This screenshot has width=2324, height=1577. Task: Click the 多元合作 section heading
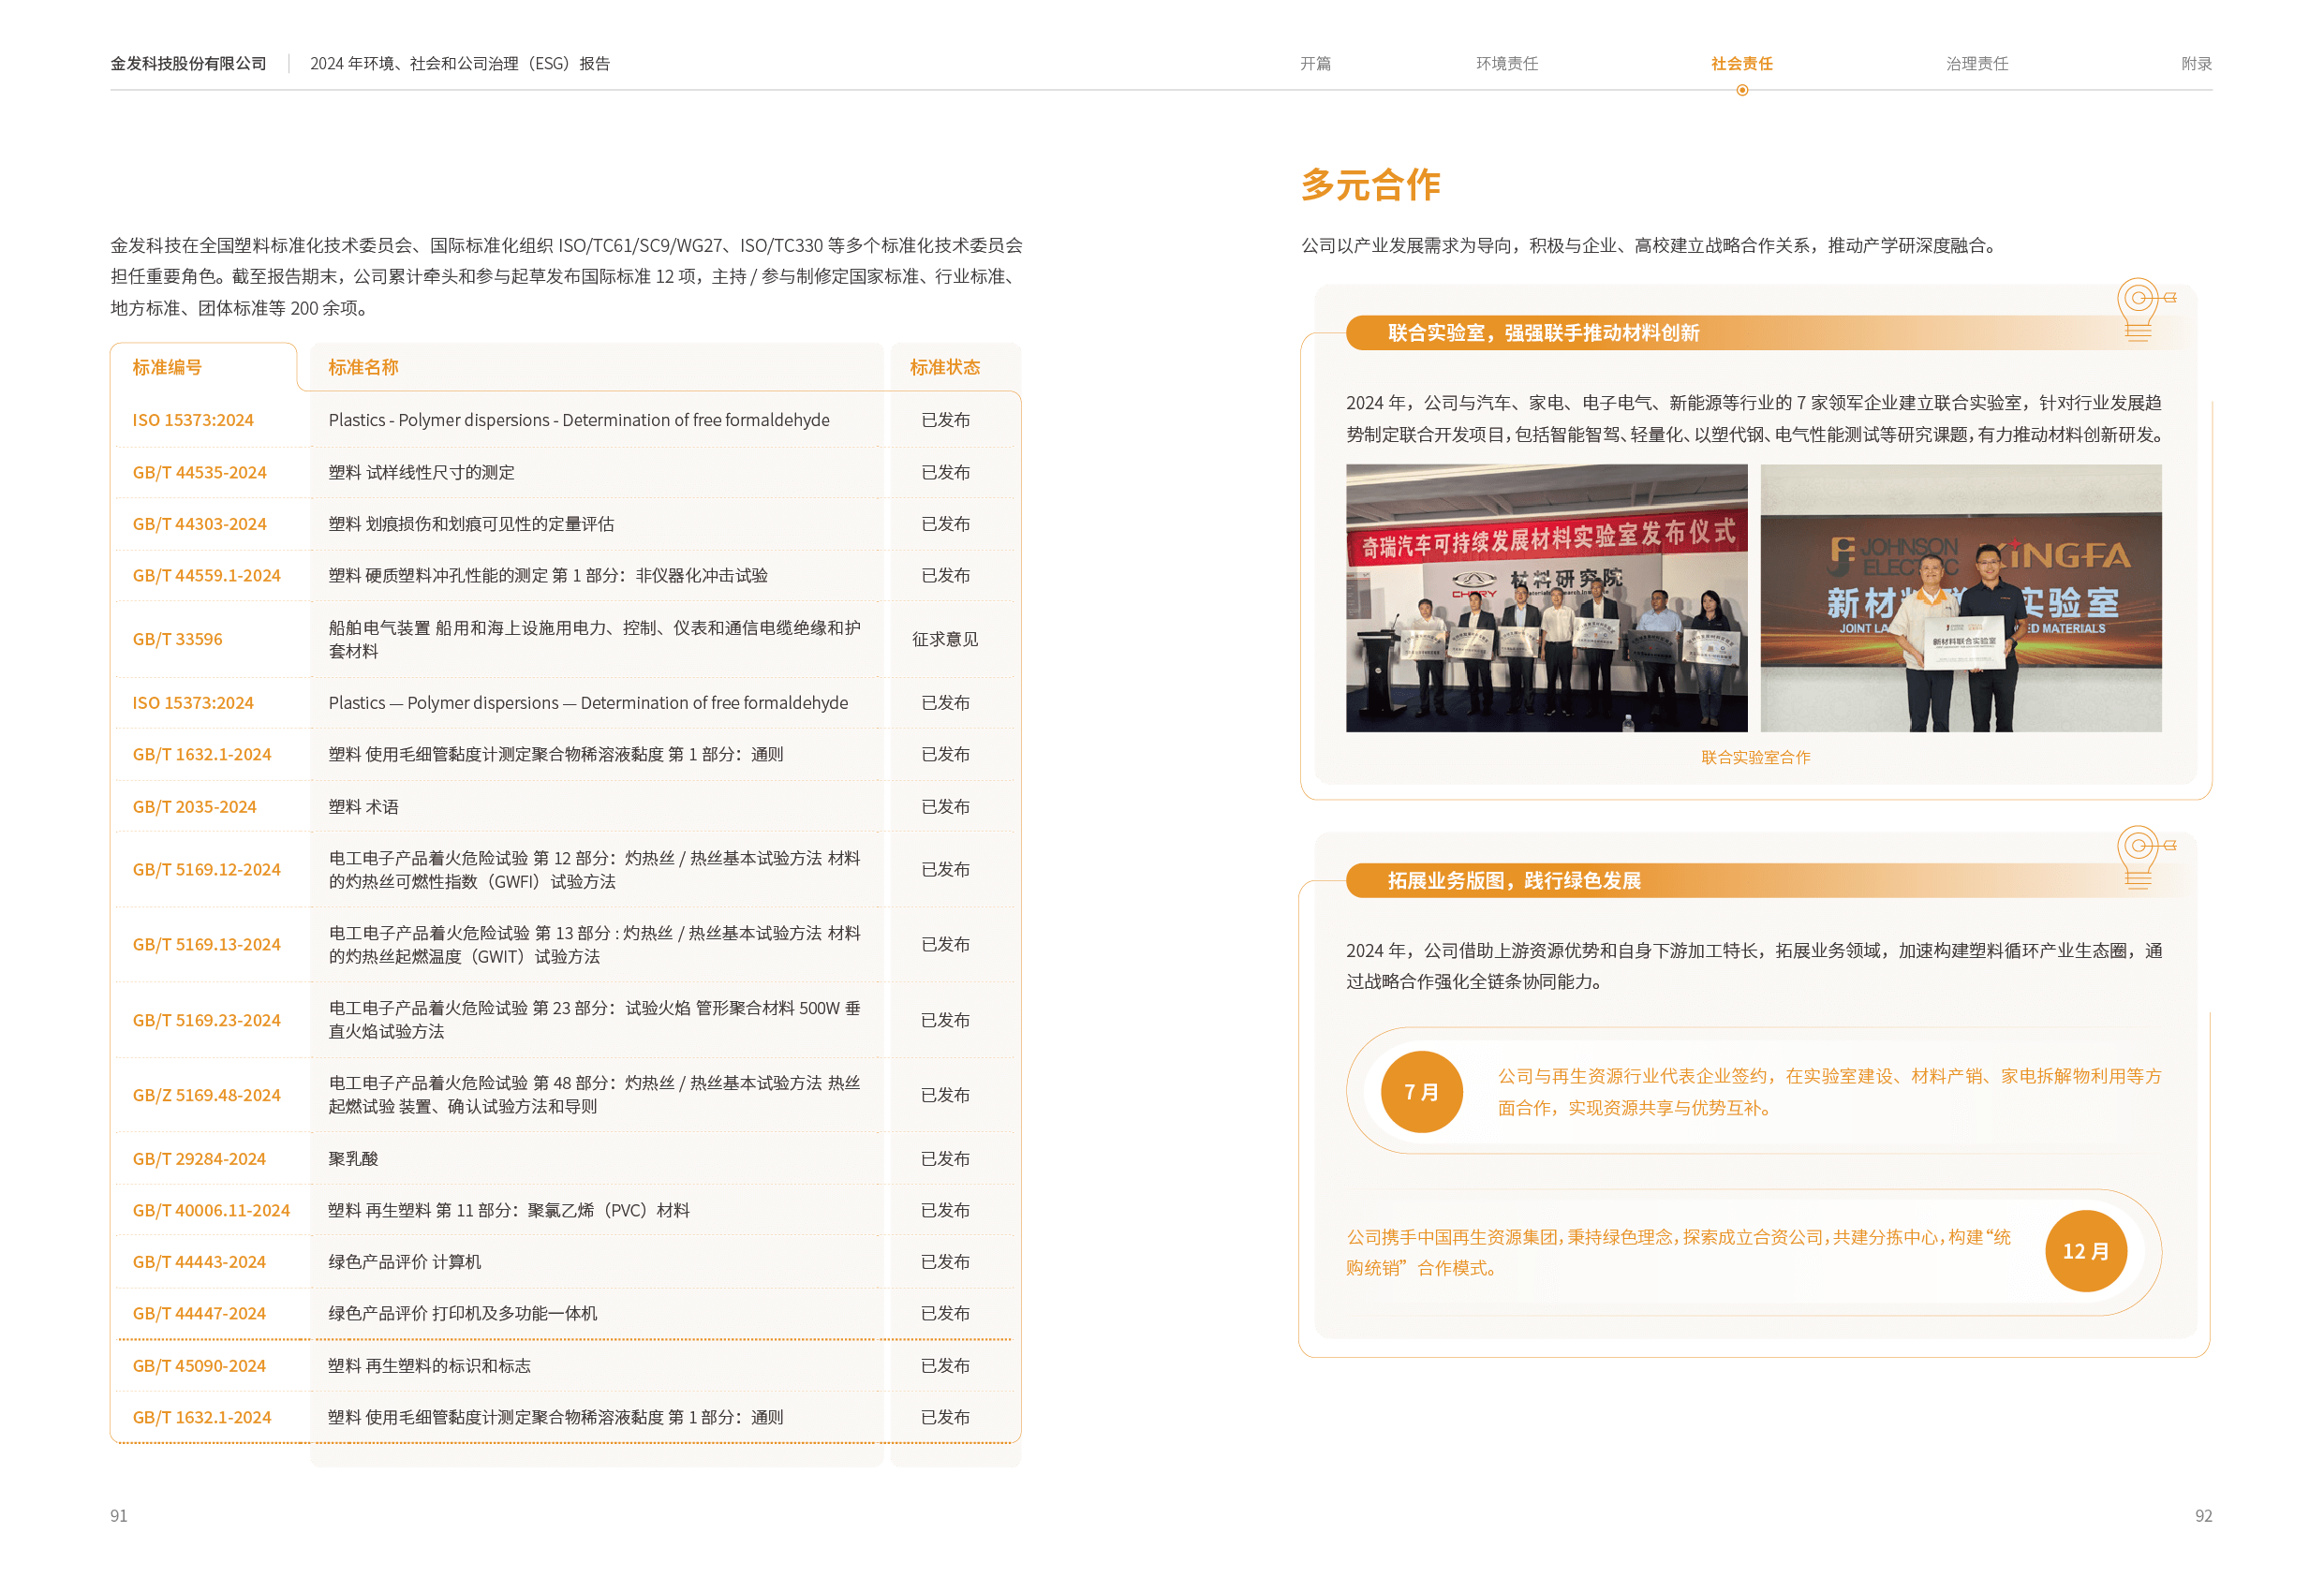pyautogui.click(x=1370, y=185)
